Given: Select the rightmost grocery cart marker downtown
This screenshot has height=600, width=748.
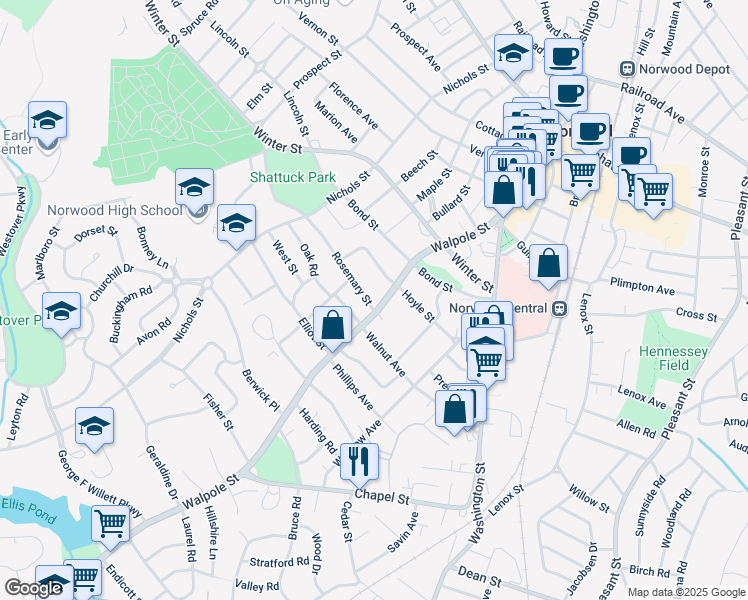Looking at the screenshot, I should (654, 193).
